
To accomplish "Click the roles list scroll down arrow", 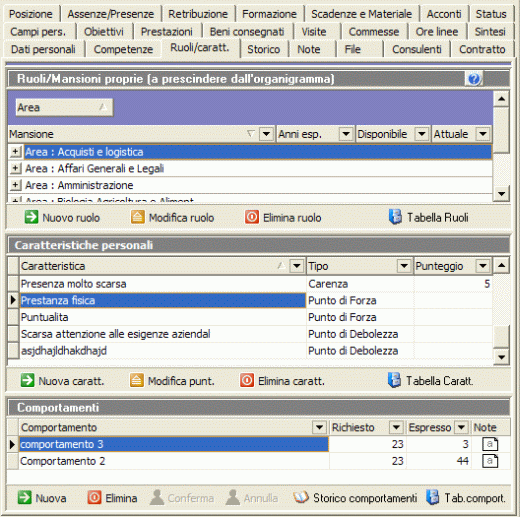I will [501, 193].
